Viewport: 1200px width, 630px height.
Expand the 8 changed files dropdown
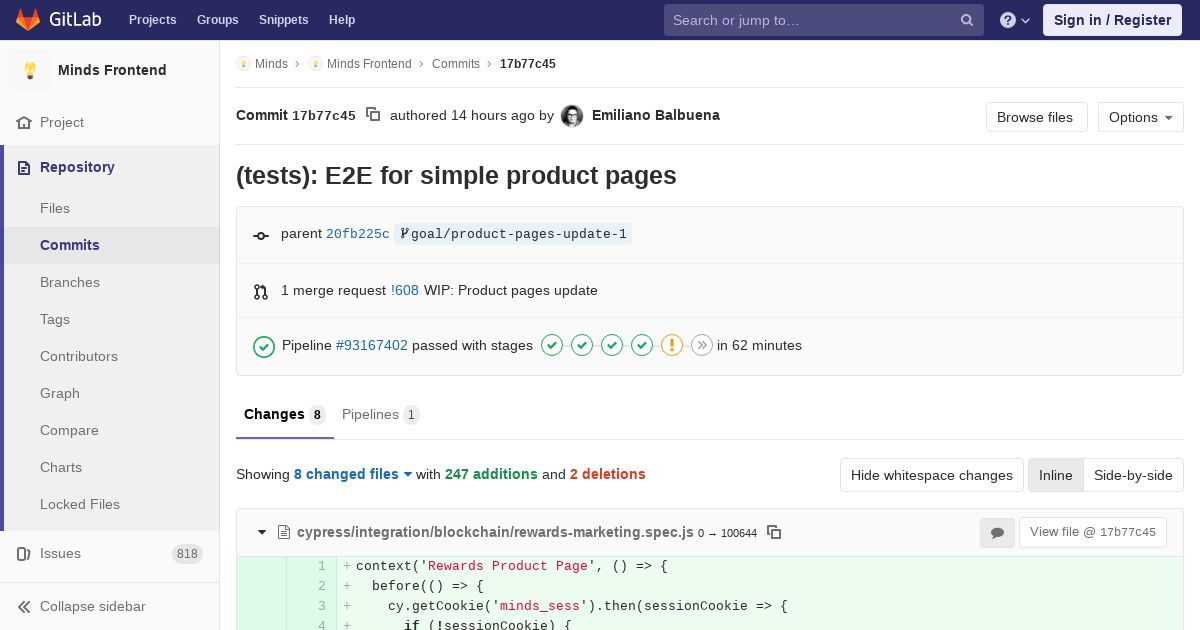pyautogui.click(x=353, y=474)
